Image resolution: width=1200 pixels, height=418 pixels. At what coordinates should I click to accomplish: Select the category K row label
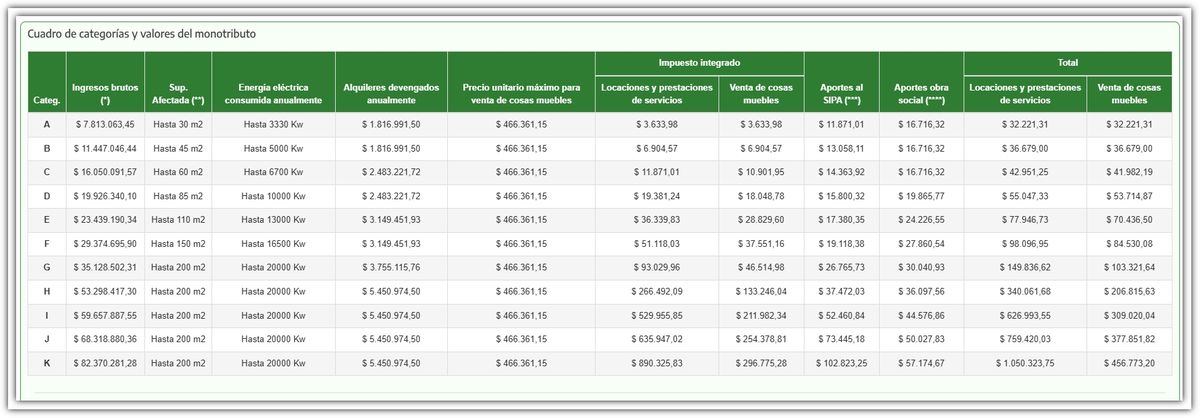pyautogui.click(x=47, y=363)
